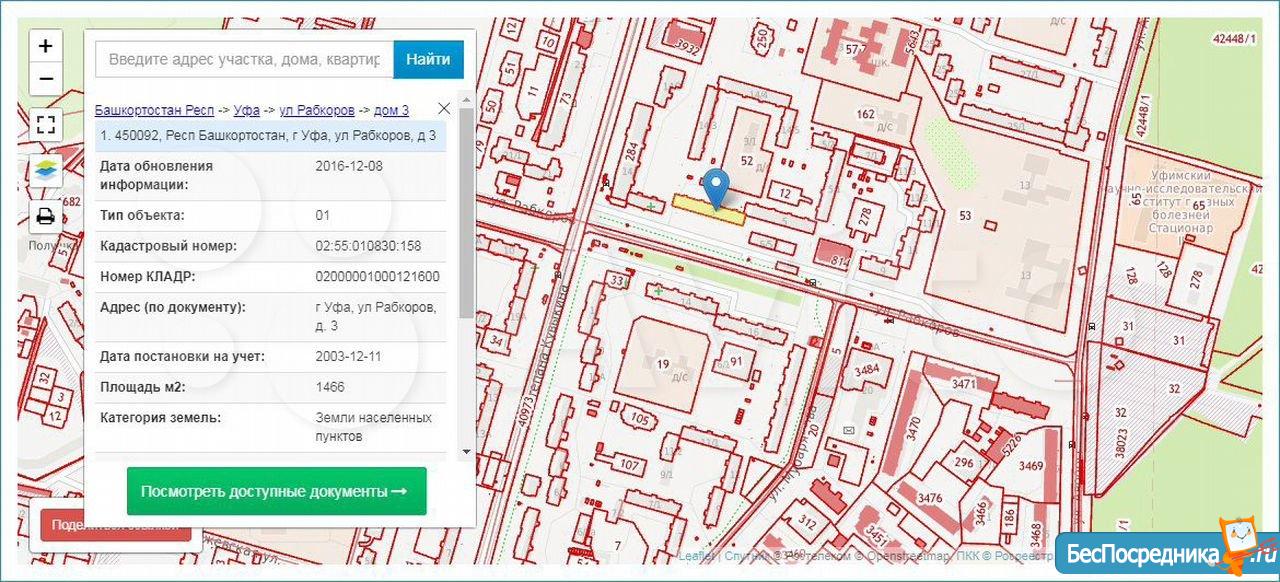Close the property info panel
The width and height of the screenshot is (1280, 582).
coord(445,108)
